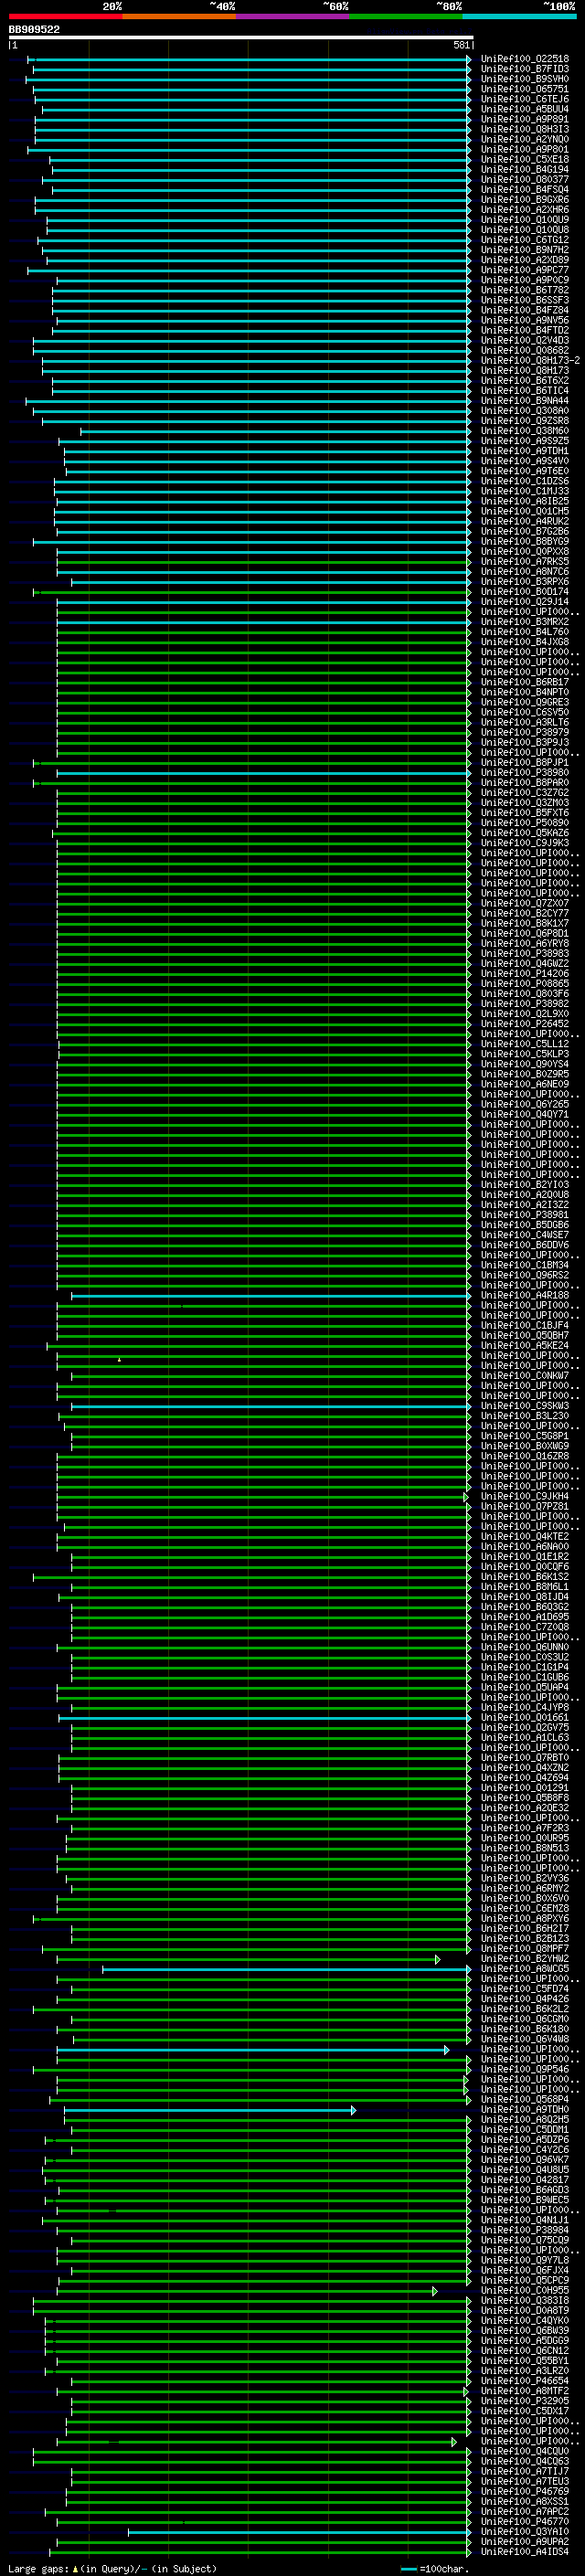Click hit UniRef100_Q8H173-2
Viewport: 585px width, 2576px height.
coord(530,360)
